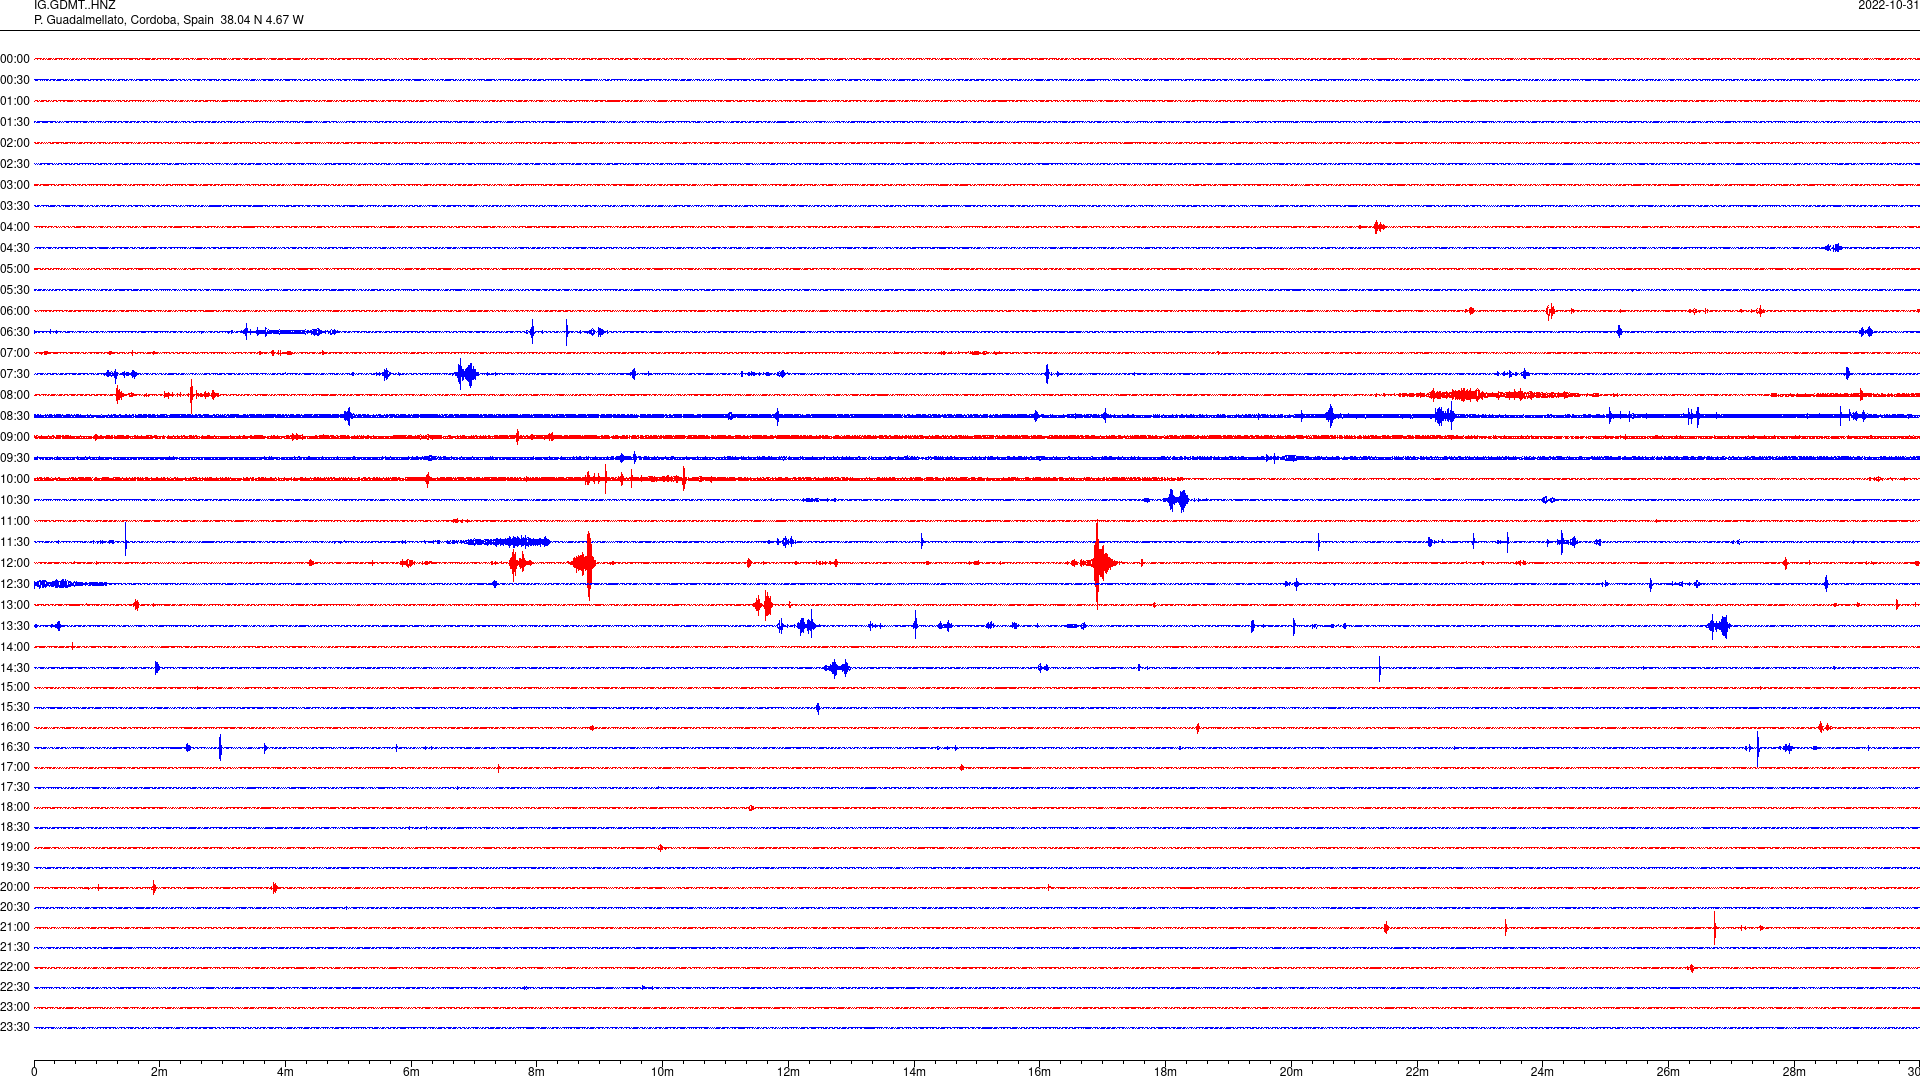The image size is (1920, 1080).
Task: Click the 14m axis tick label
Action: point(914,1072)
